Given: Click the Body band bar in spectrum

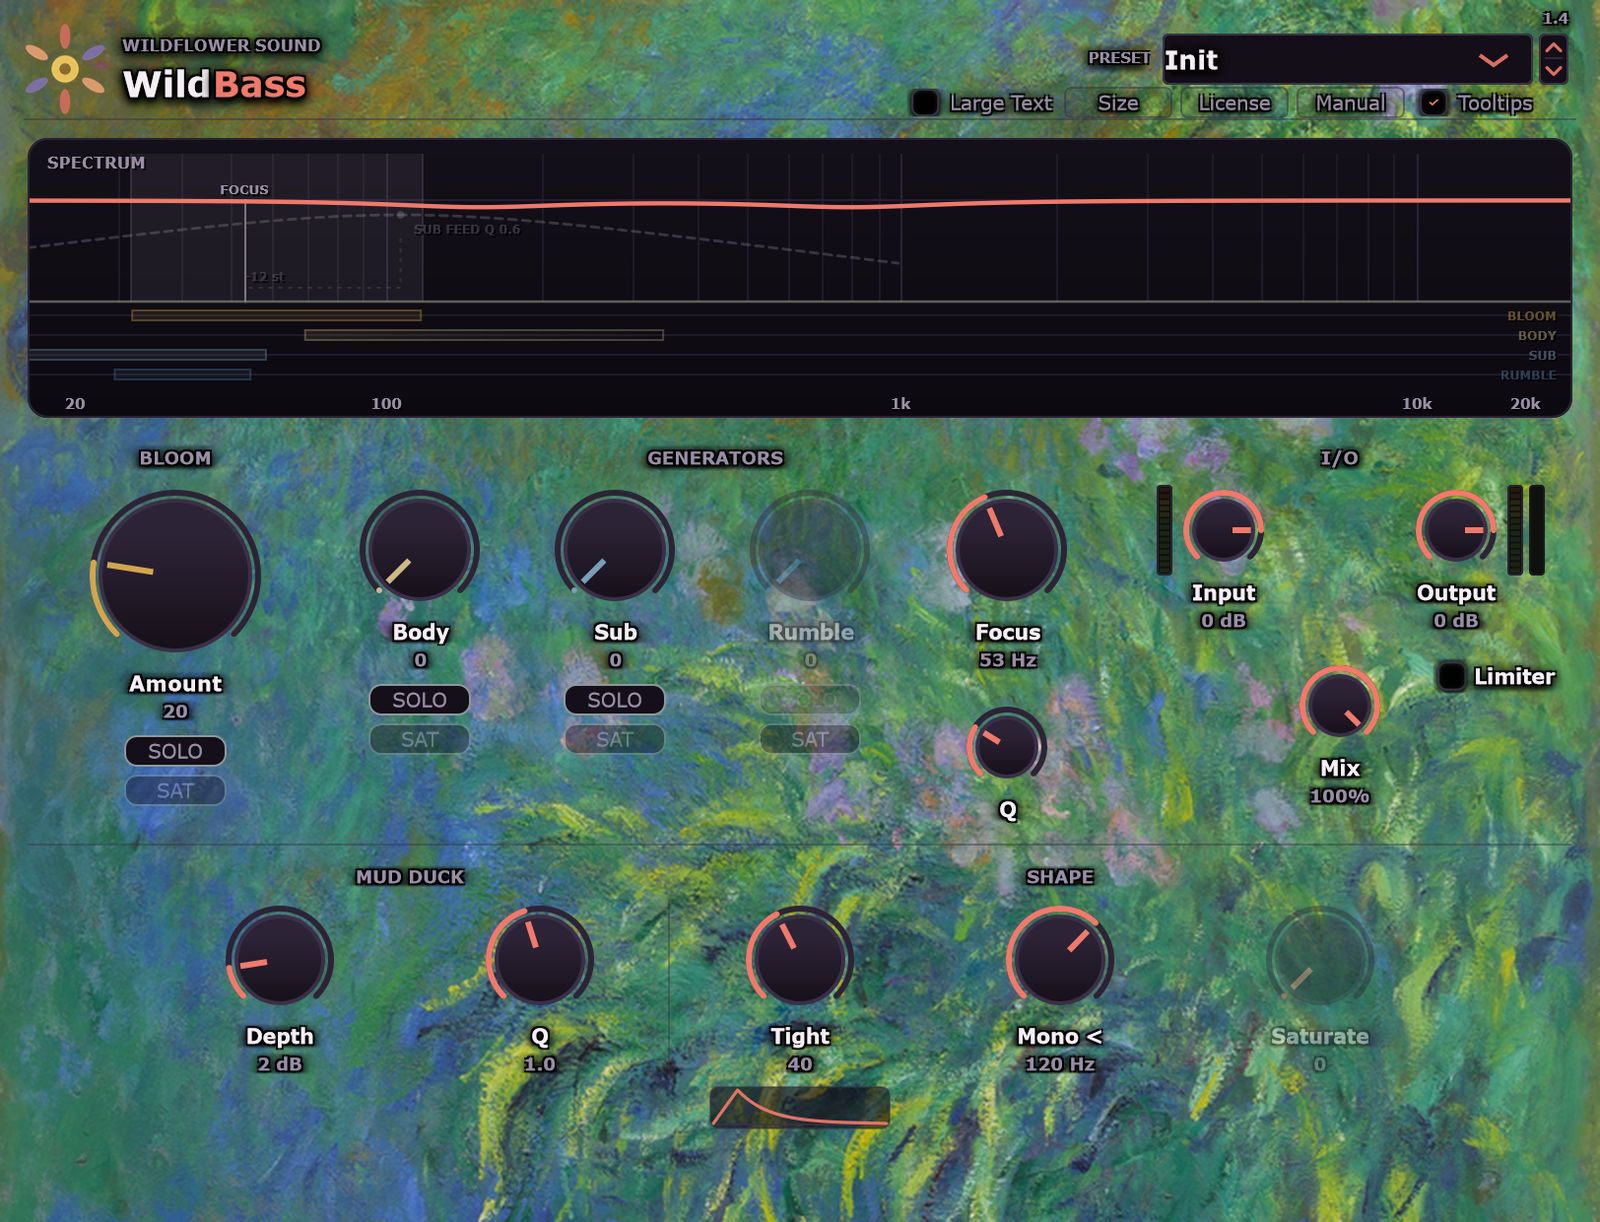Looking at the screenshot, I should pos(484,335).
